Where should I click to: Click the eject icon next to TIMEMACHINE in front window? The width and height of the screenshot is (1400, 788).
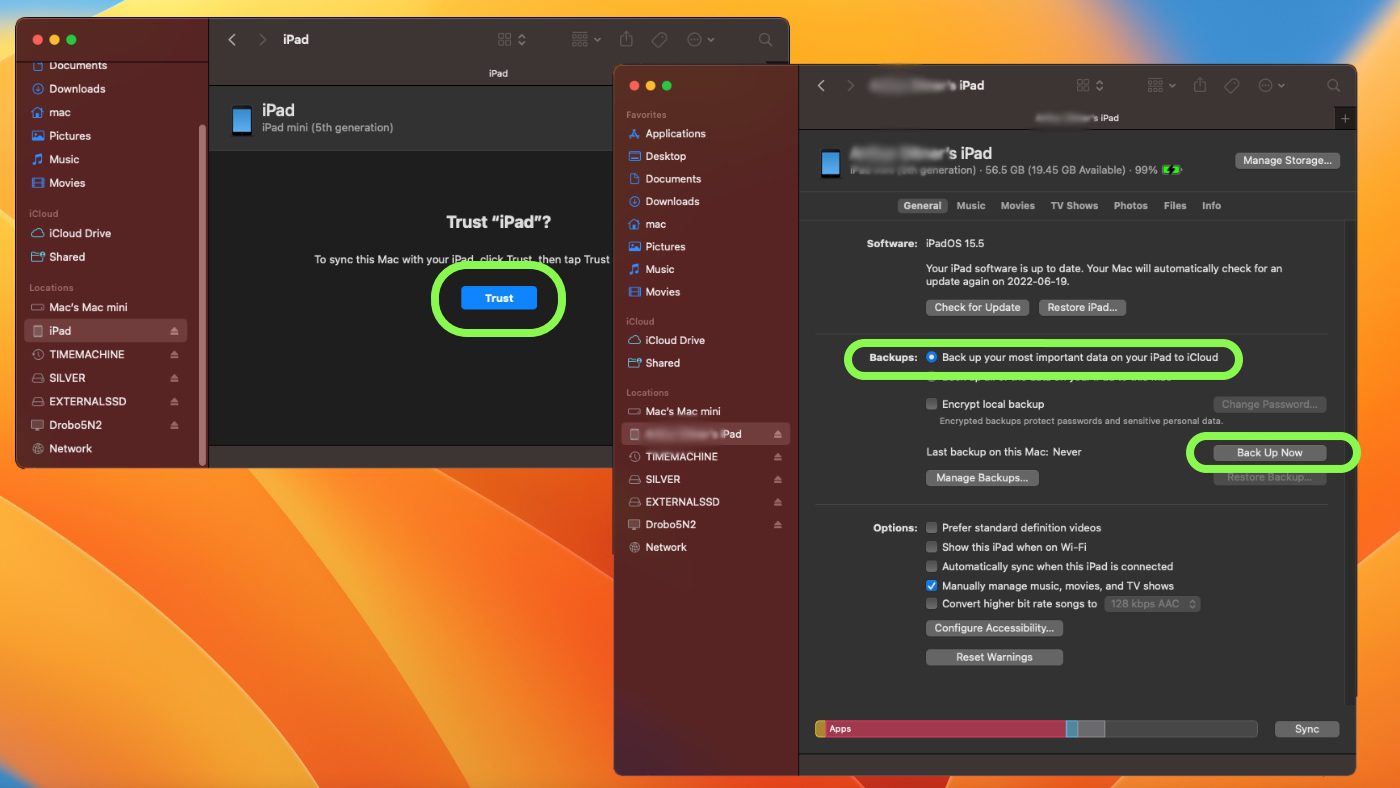pyautogui.click(x=778, y=457)
